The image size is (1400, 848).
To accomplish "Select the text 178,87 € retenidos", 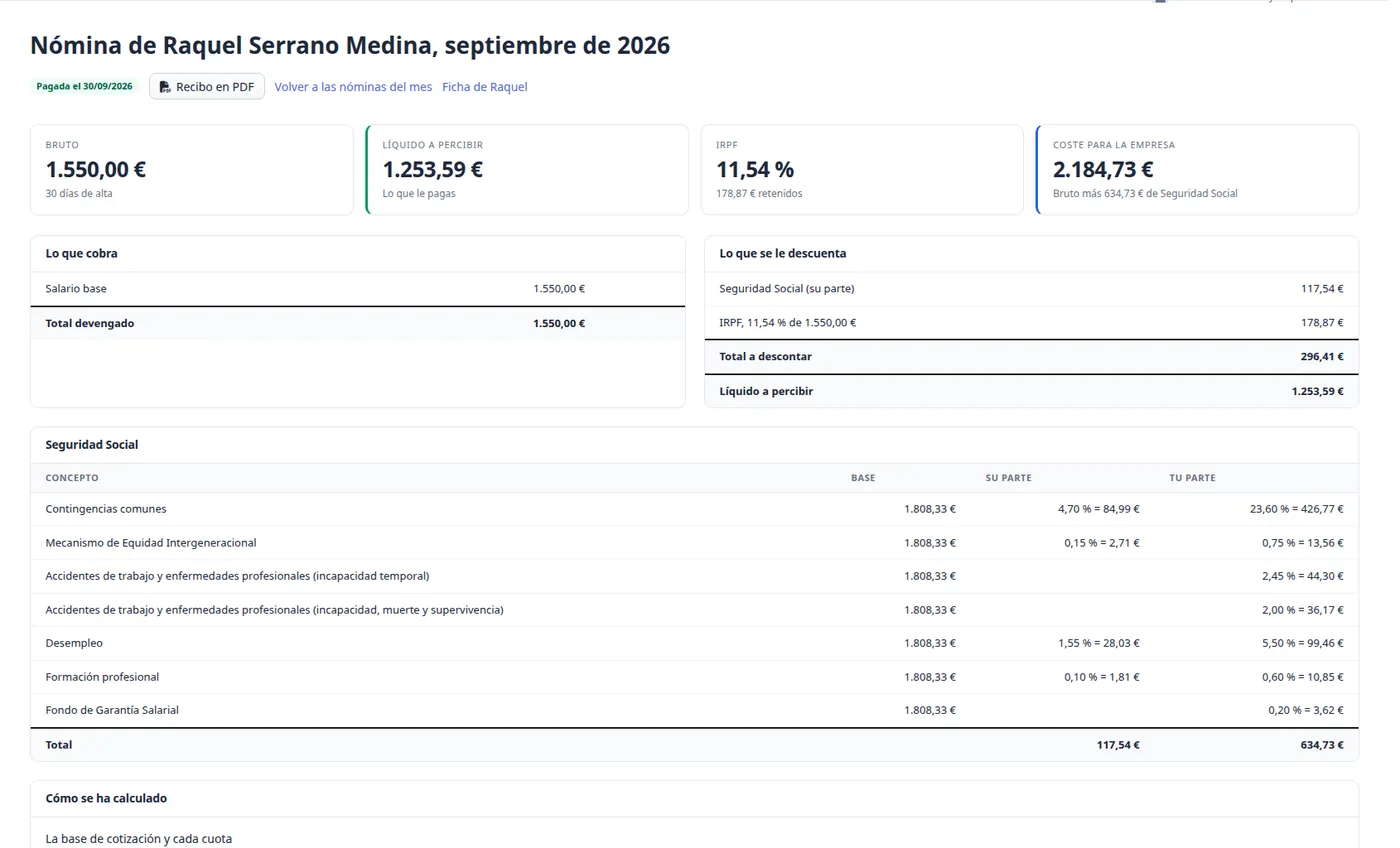I will tap(759, 194).
